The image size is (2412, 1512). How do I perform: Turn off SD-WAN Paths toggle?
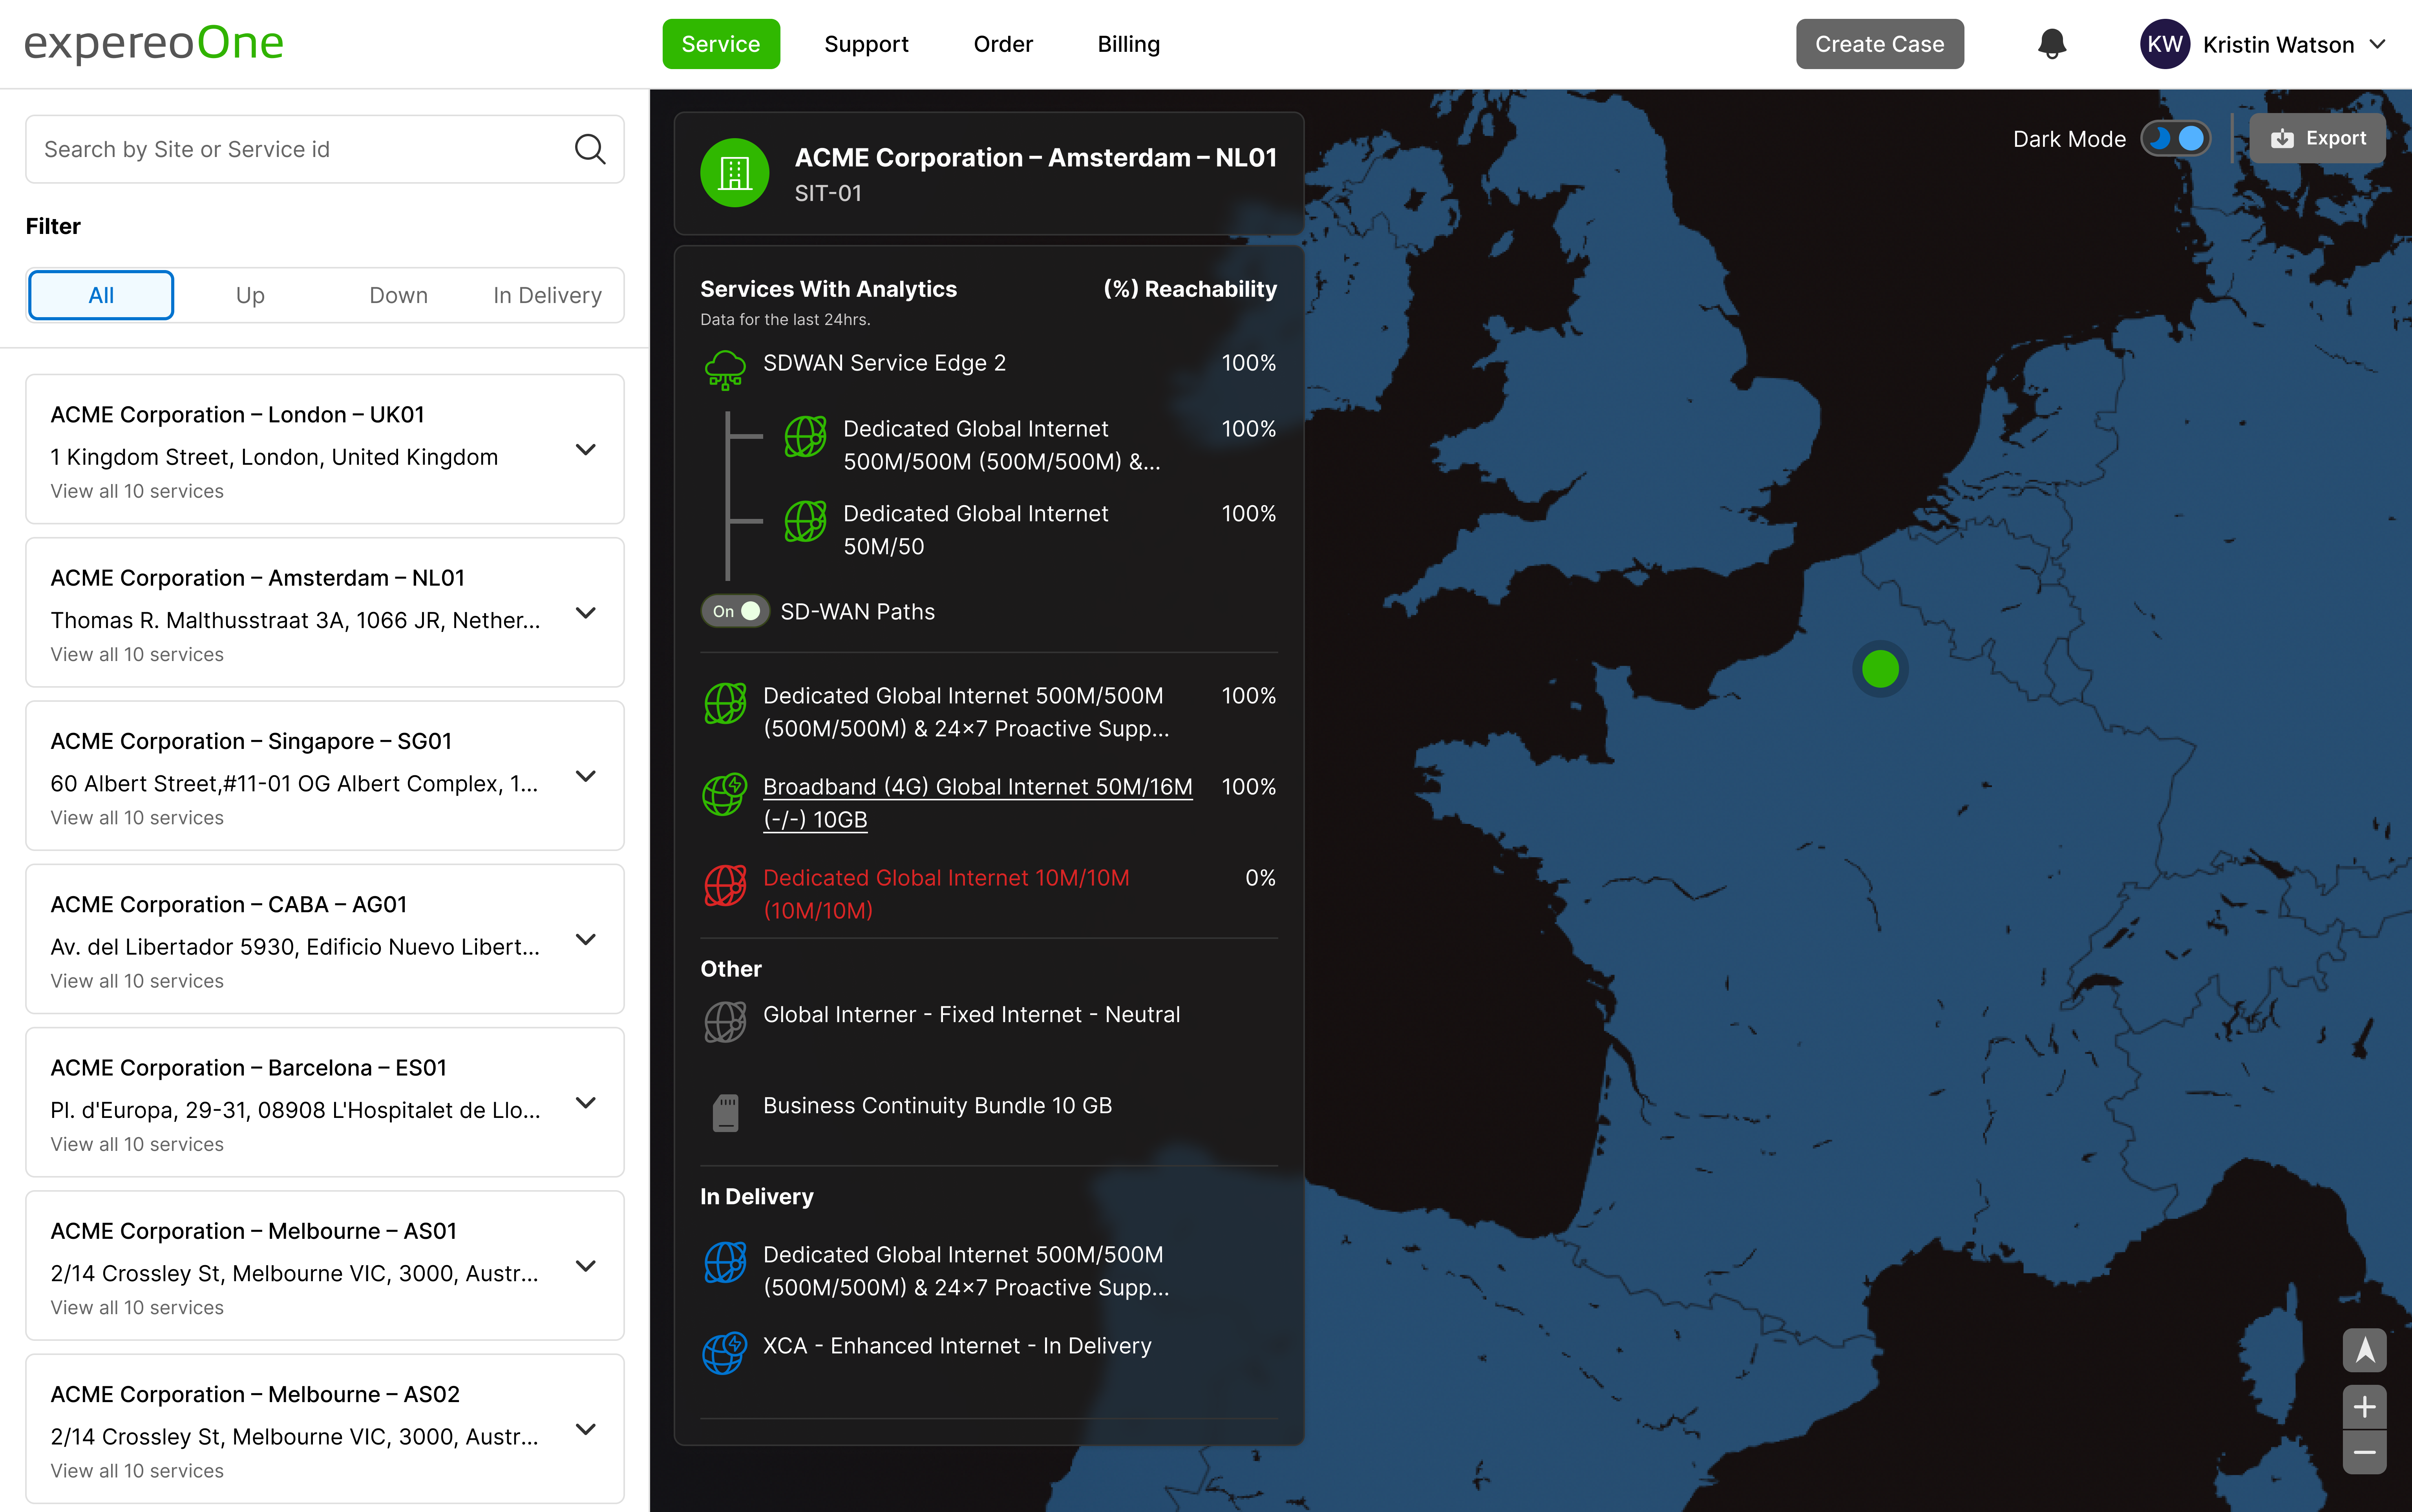point(735,611)
